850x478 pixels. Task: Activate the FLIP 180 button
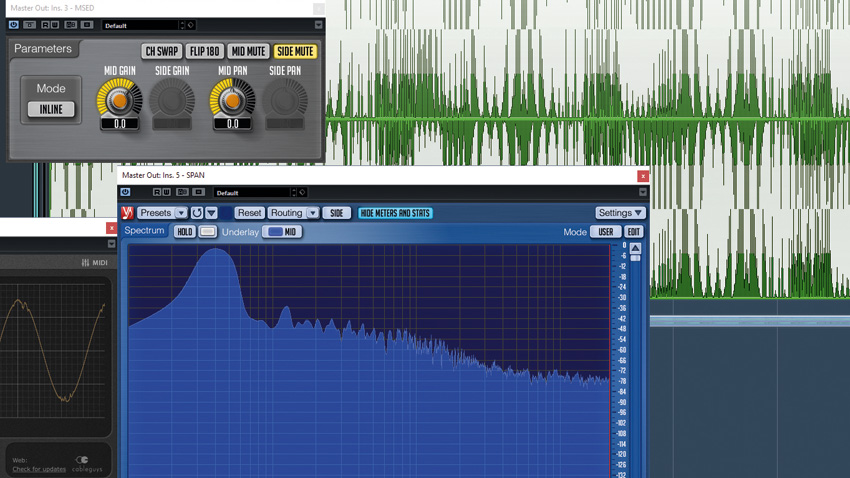coord(204,51)
